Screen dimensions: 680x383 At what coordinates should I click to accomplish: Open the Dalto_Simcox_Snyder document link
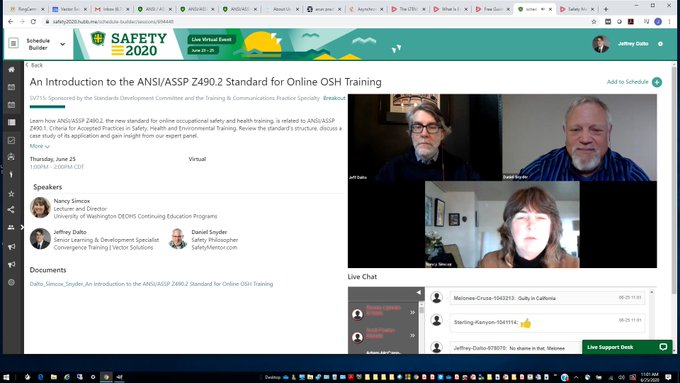click(x=151, y=284)
